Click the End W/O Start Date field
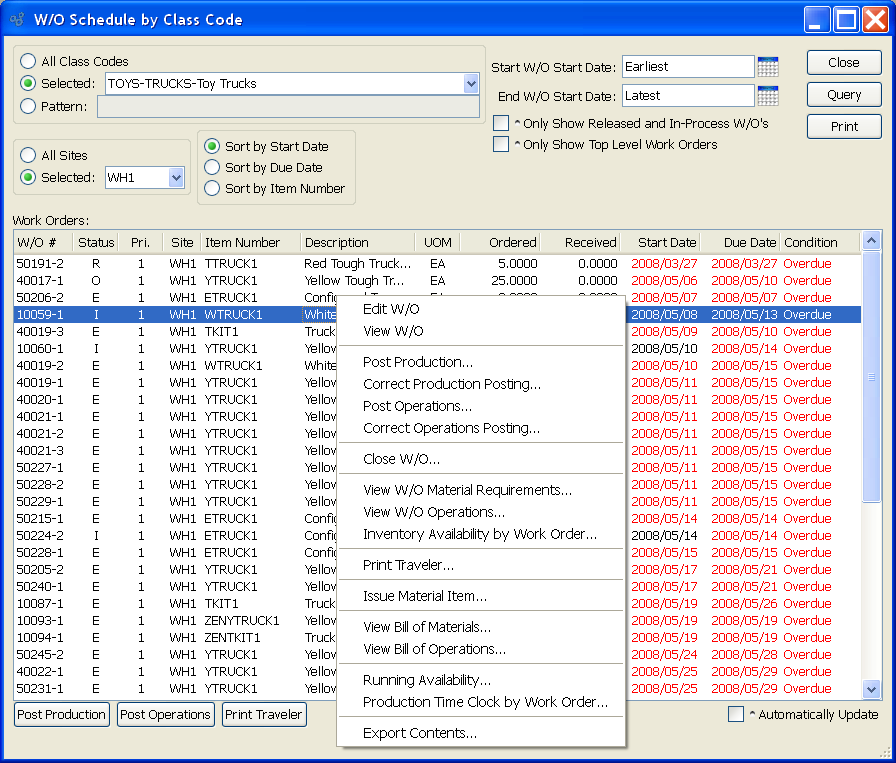Image resolution: width=896 pixels, height=763 pixels. (x=687, y=96)
